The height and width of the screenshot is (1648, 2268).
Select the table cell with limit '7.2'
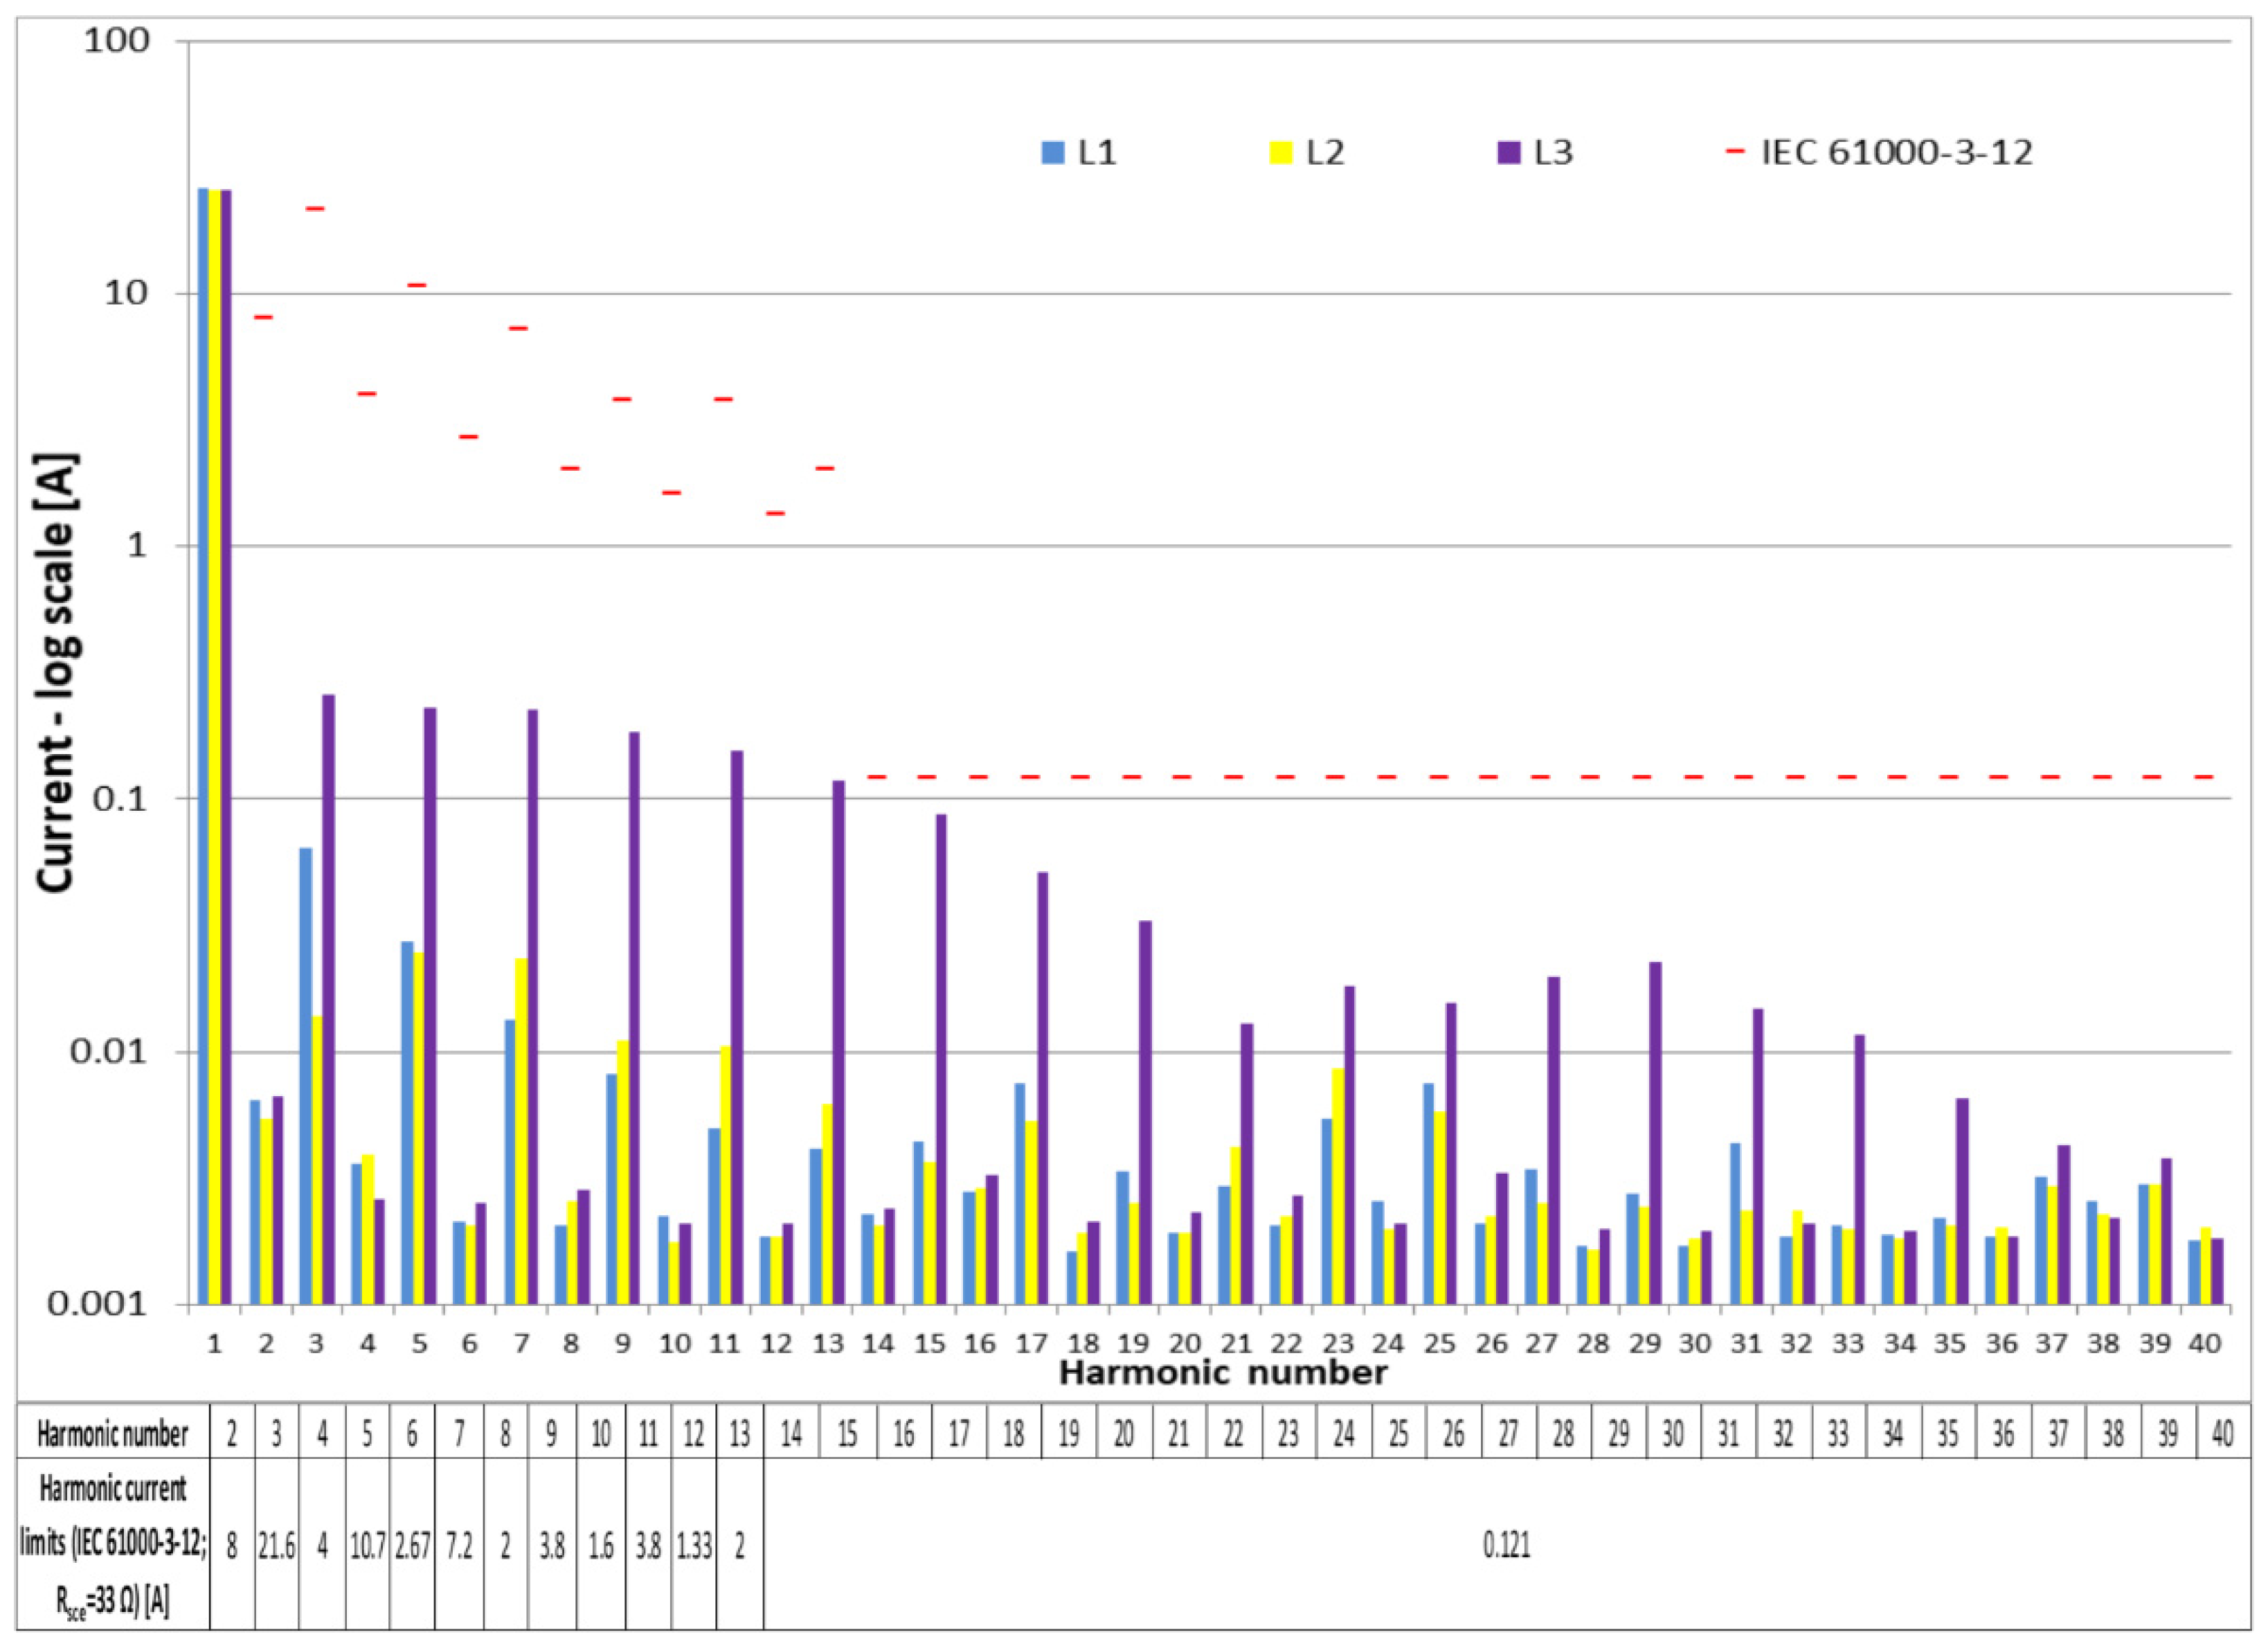459,1545
